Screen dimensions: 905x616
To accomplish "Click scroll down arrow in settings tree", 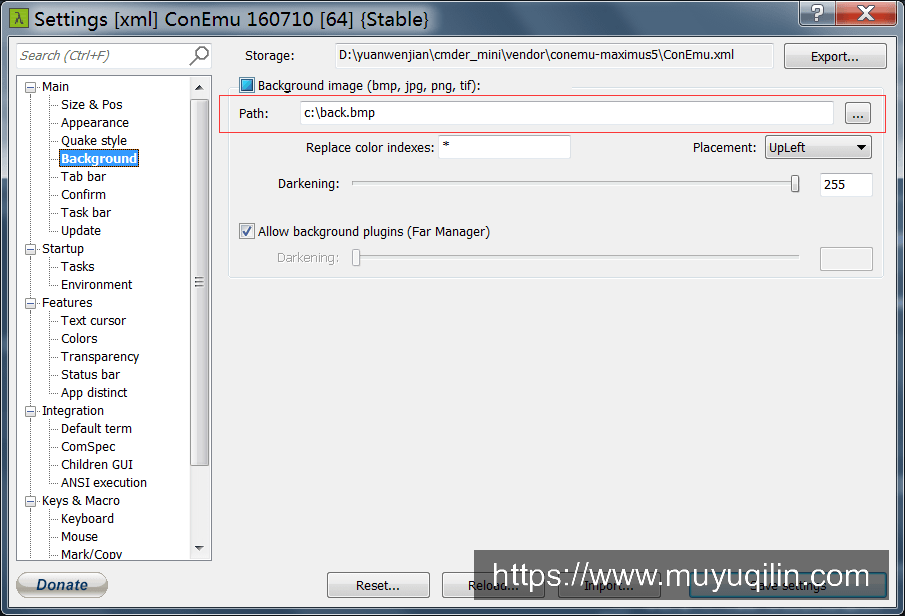I will point(199,548).
